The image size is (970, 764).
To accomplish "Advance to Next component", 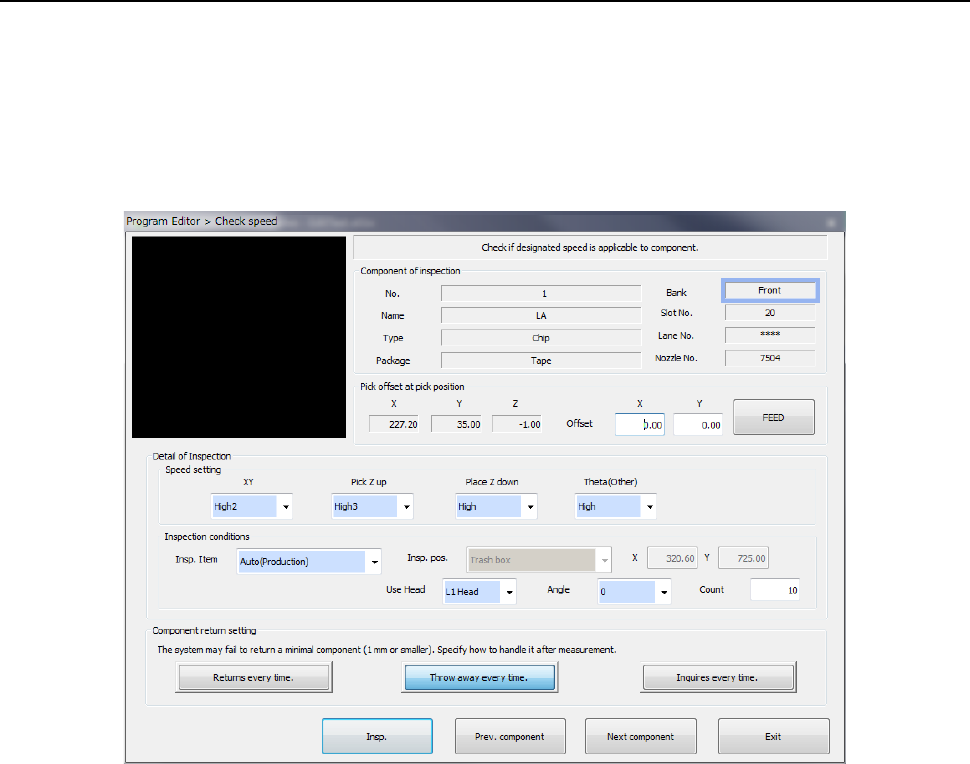I will click(640, 736).
